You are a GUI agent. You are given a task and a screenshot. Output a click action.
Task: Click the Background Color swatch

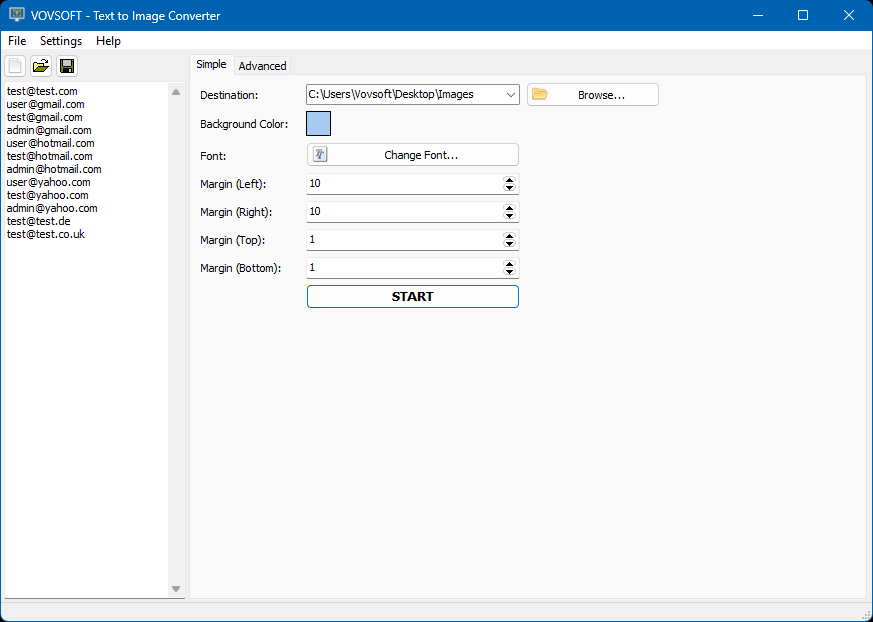tap(317, 123)
